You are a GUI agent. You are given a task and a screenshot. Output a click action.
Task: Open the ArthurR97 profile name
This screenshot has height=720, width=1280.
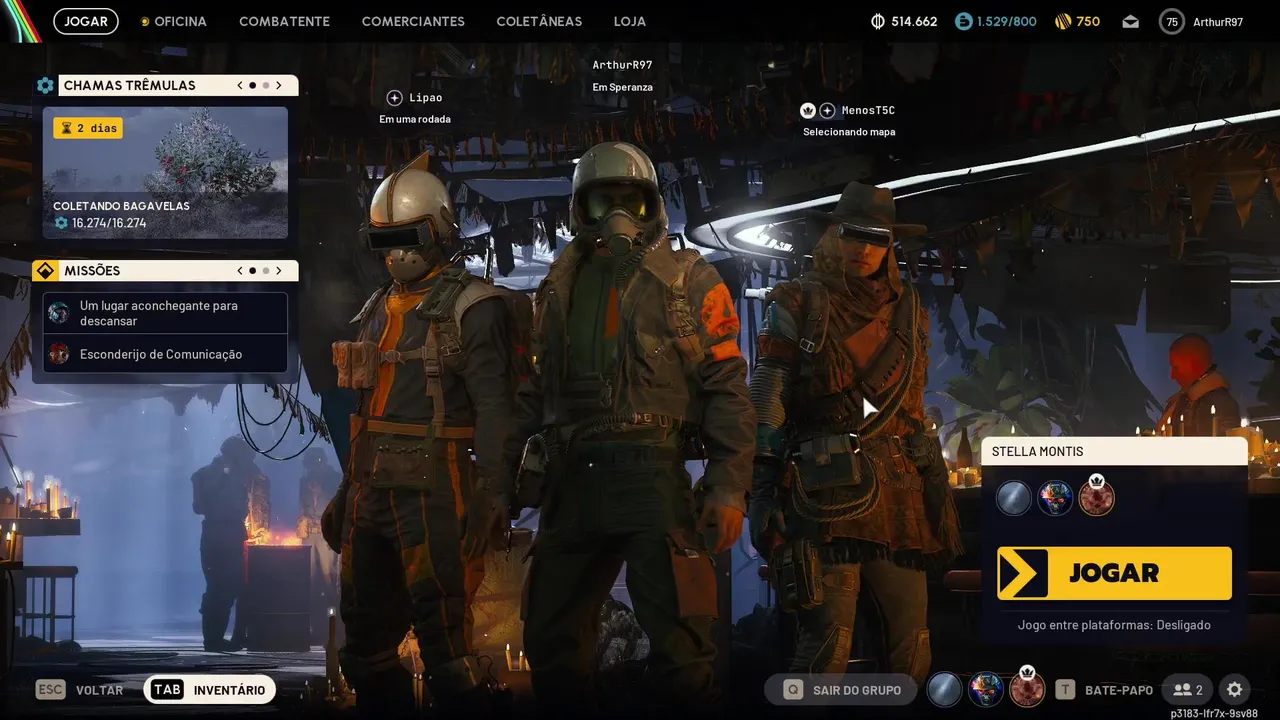pos(1218,22)
